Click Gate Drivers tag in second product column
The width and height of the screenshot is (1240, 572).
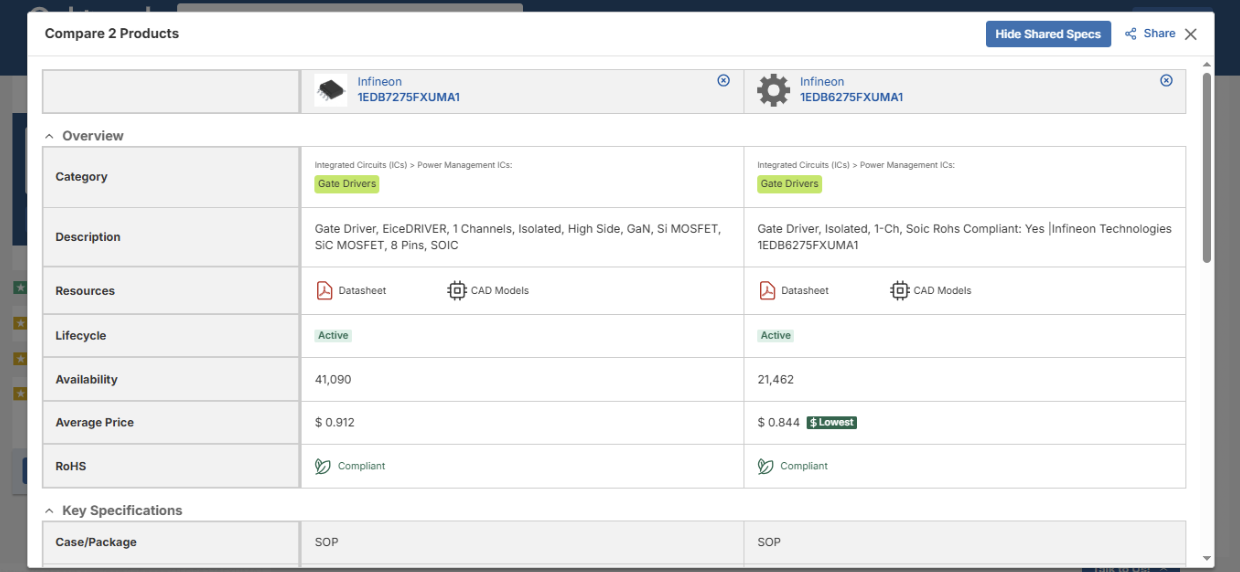click(790, 184)
